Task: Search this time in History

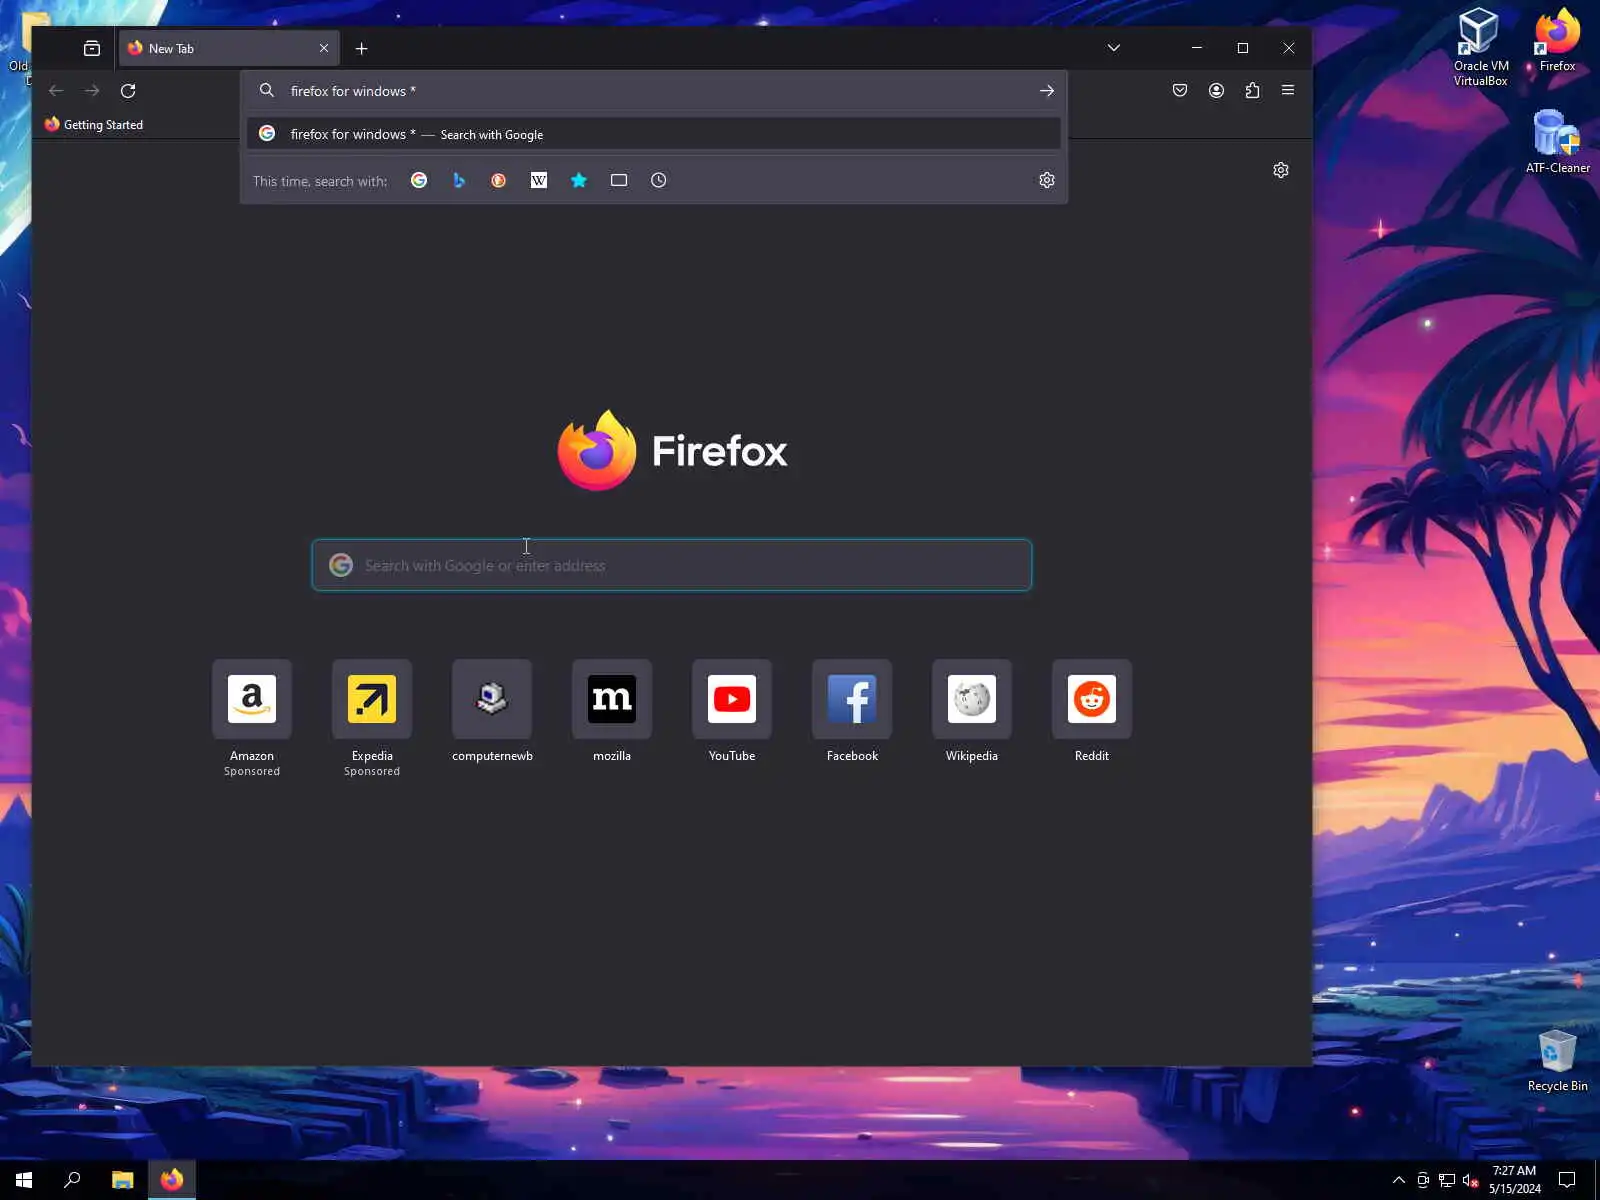Action: 659,180
